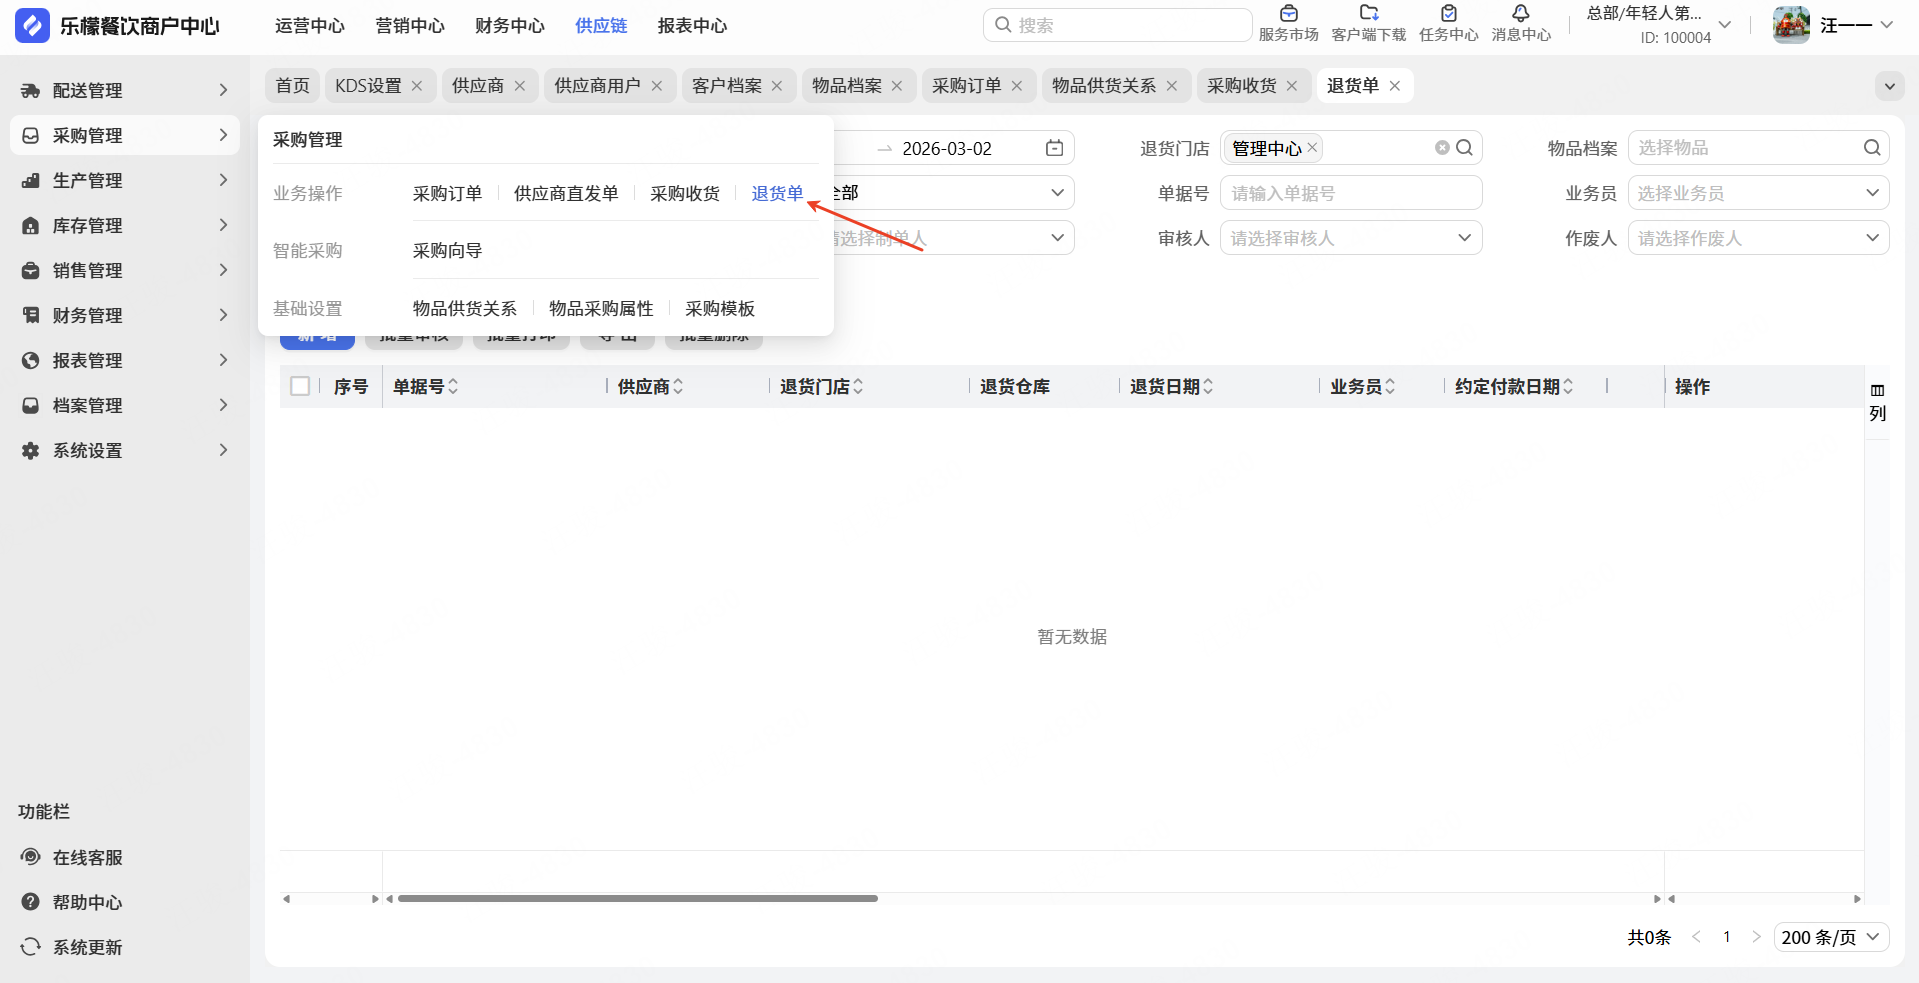
Task: Open 采购订单 in 采购管理 flyout
Action: click(x=447, y=194)
